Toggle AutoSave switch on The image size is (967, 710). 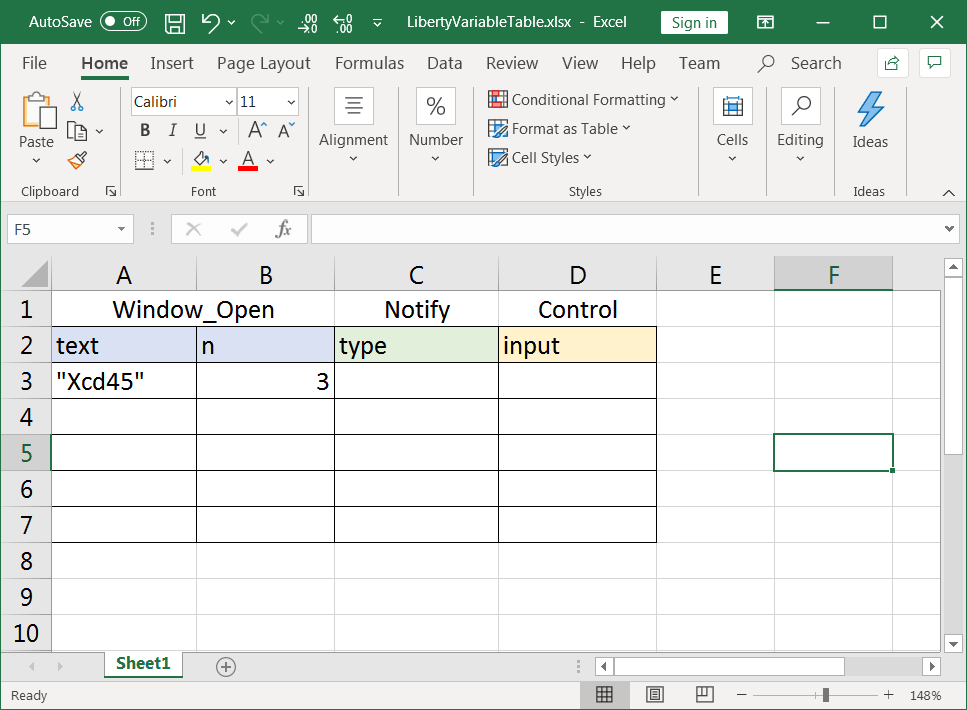click(123, 22)
